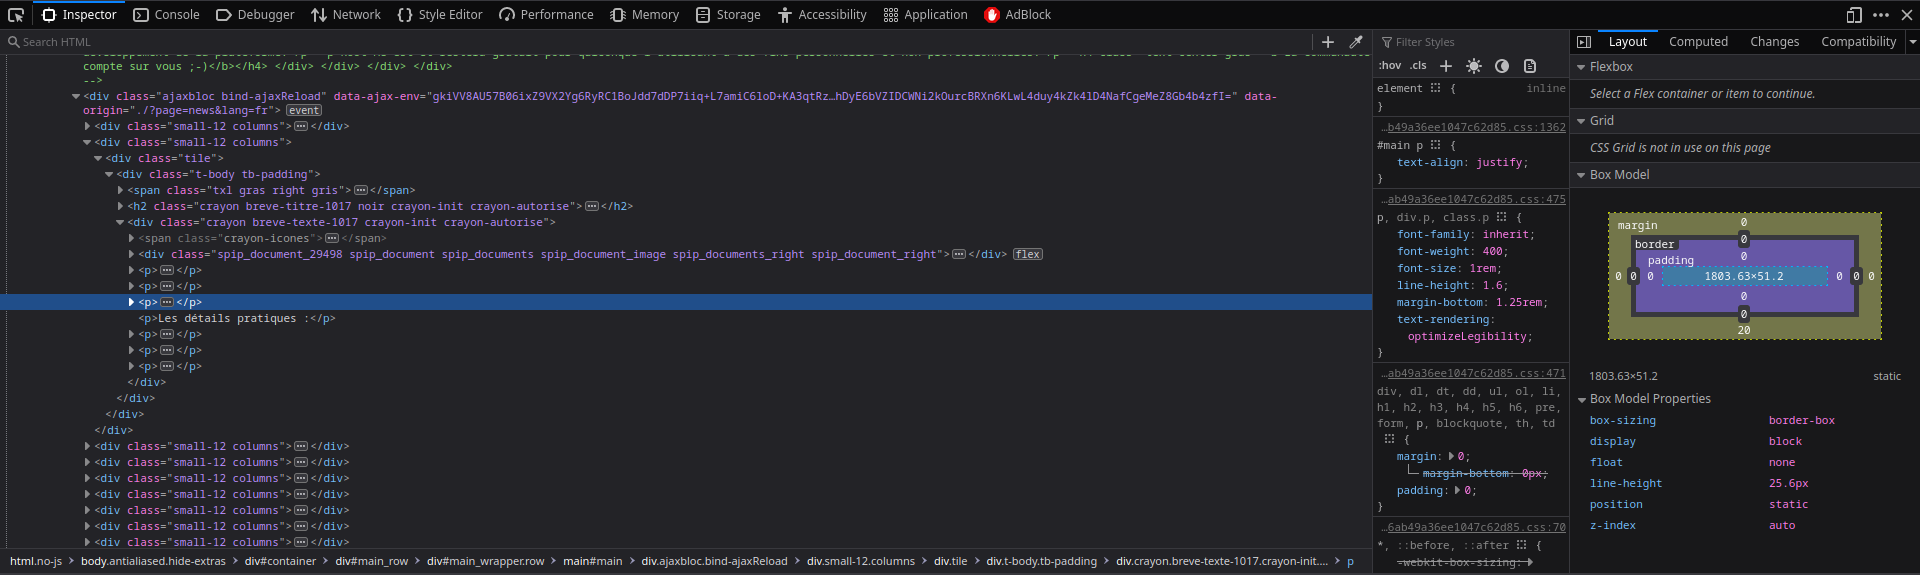The height and width of the screenshot is (575, 1920).
Task: Open the Memory tab
Action: 645,15
